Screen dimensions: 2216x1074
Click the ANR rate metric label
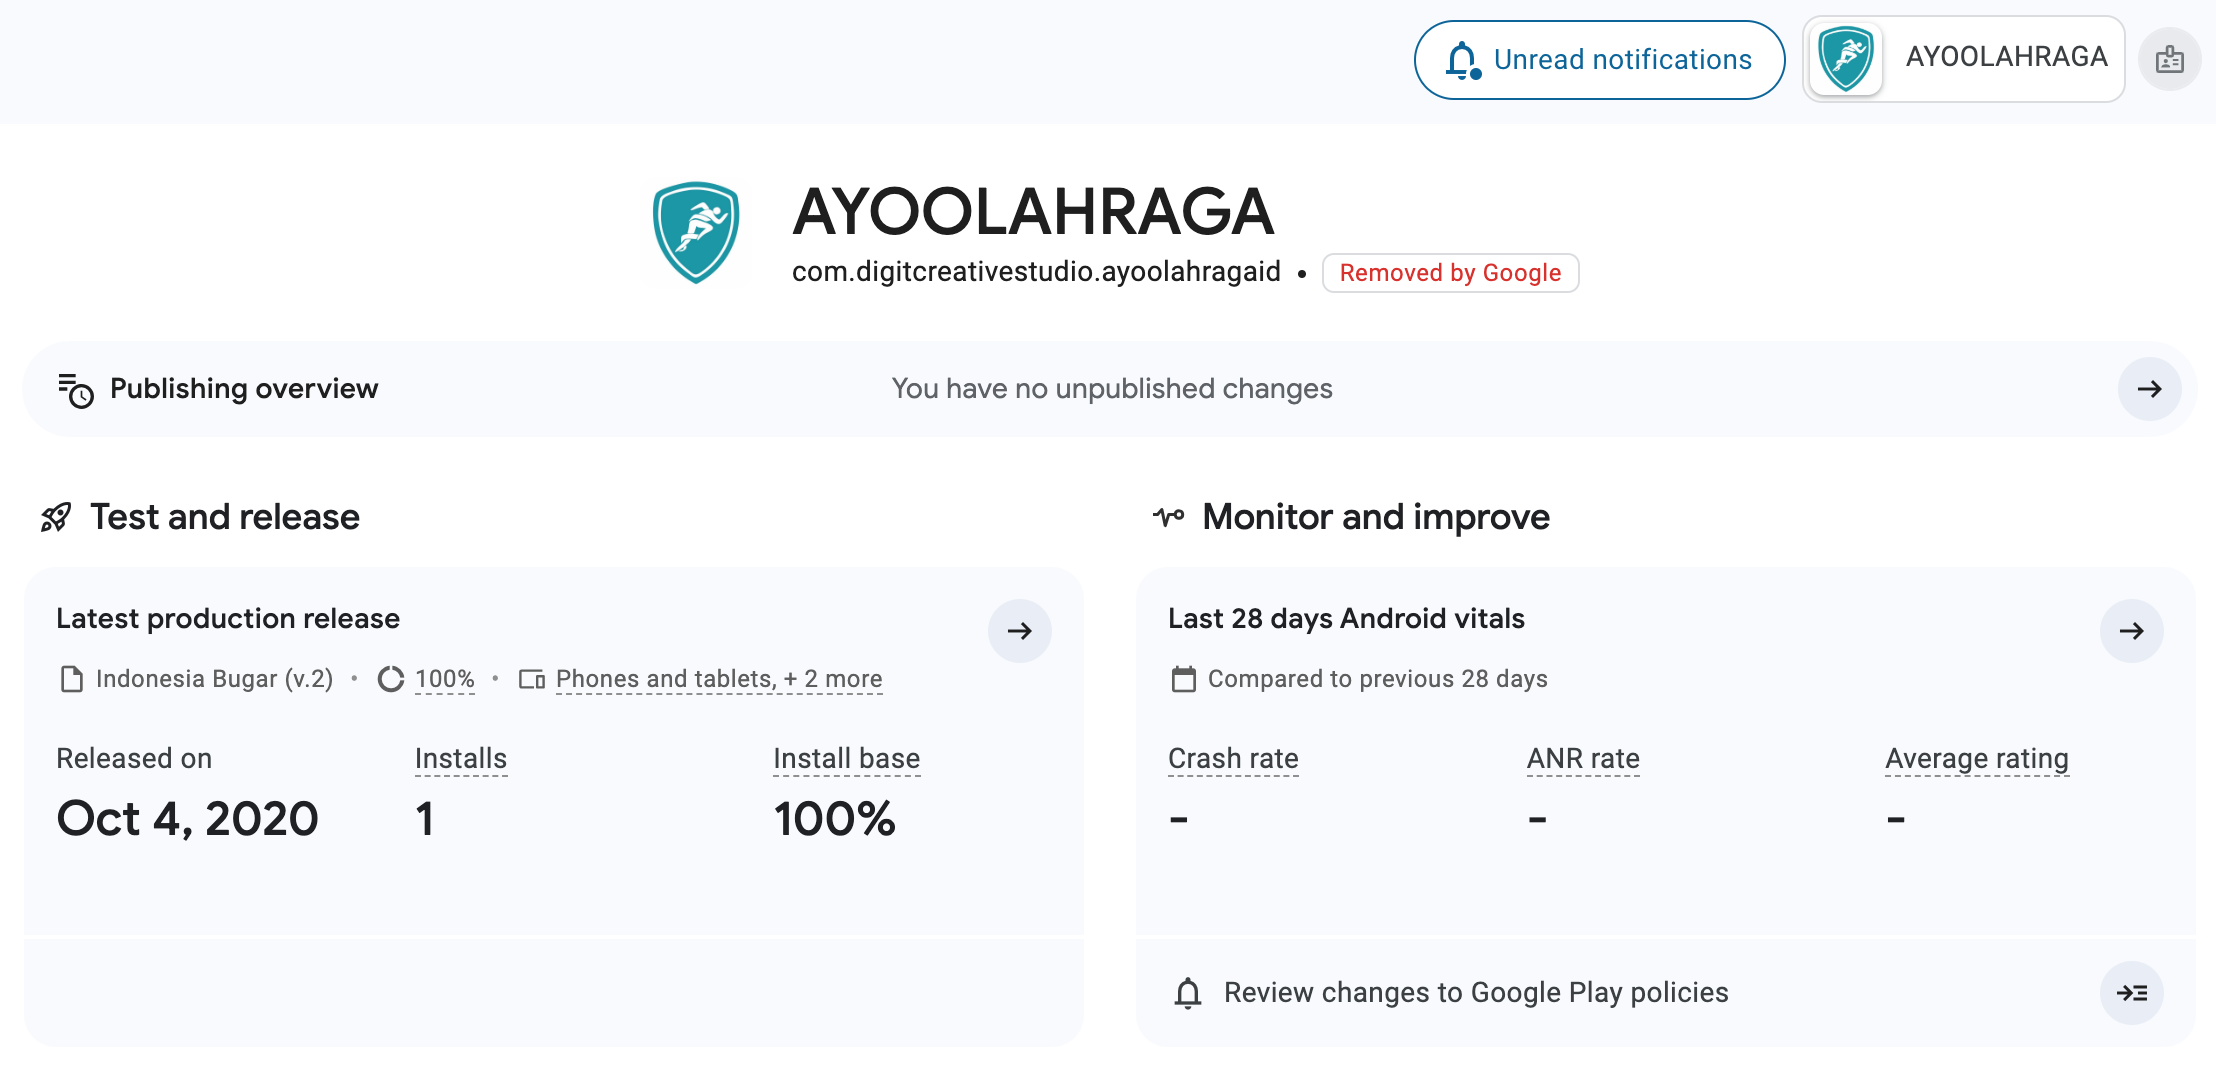click(x=1583, y=759)
